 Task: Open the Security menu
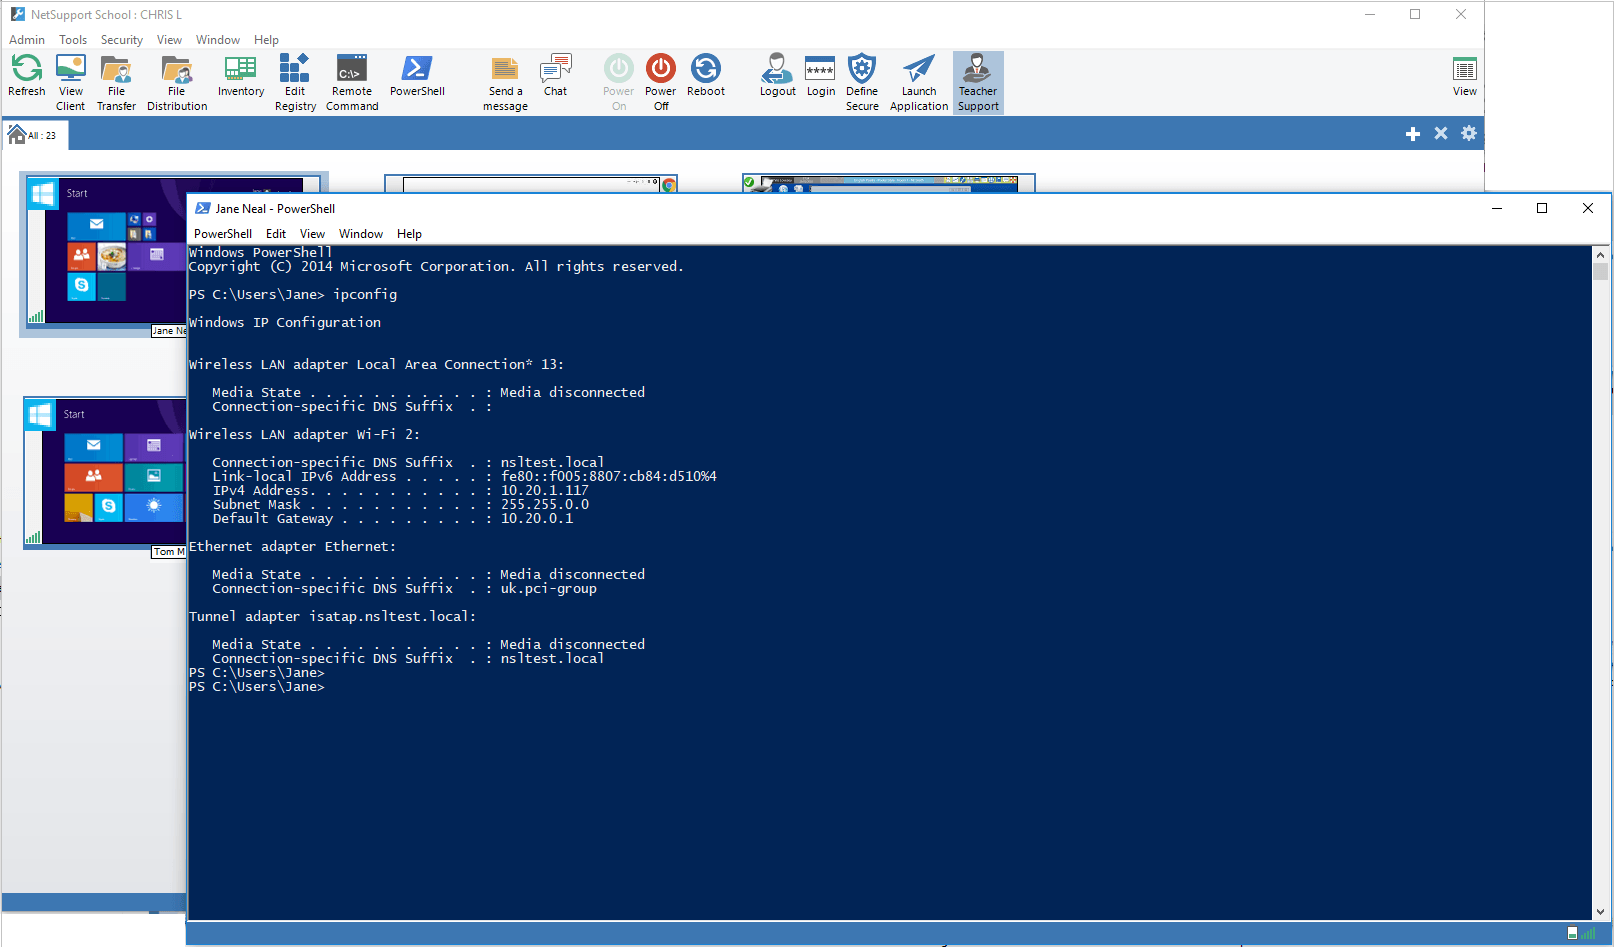[x=121, y=40]
